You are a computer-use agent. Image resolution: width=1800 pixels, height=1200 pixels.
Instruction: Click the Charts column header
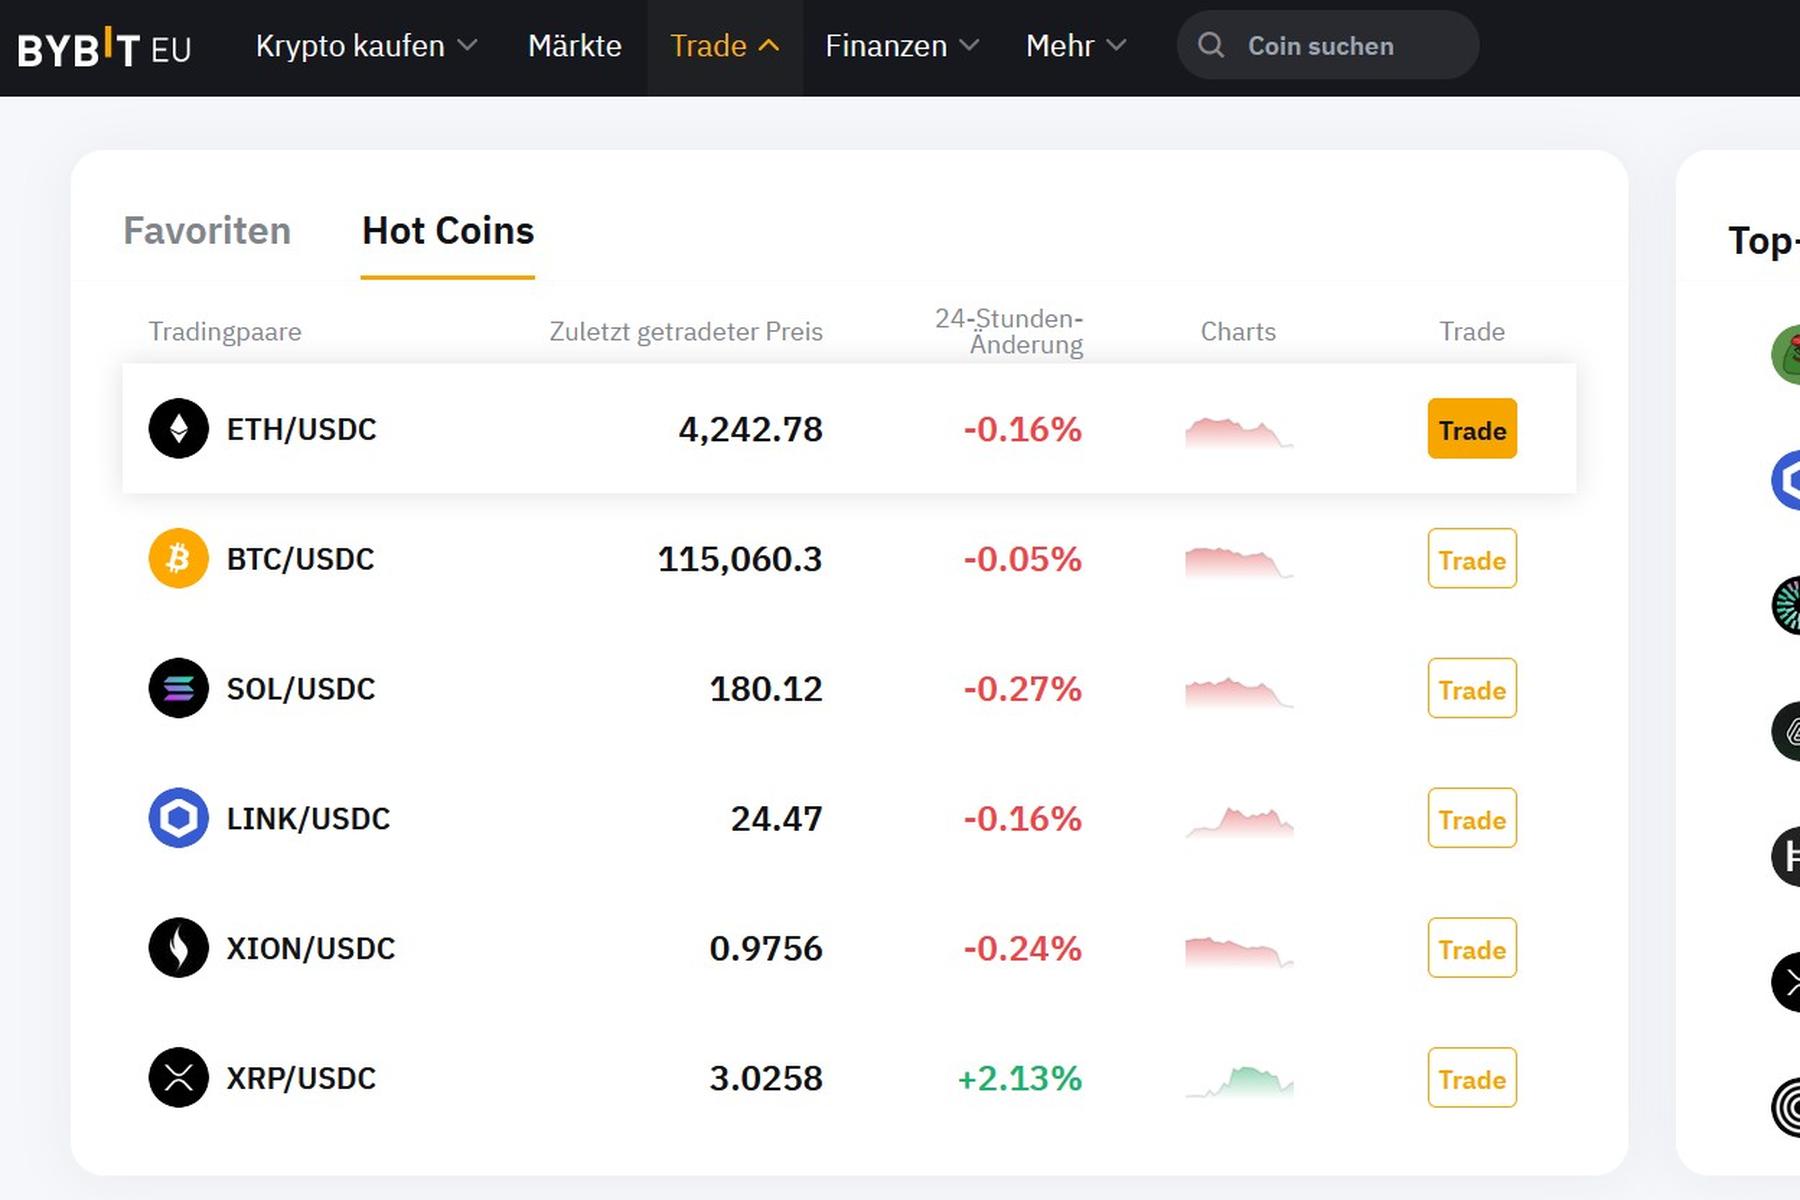pyautogui.click(x=1238, y=332)
